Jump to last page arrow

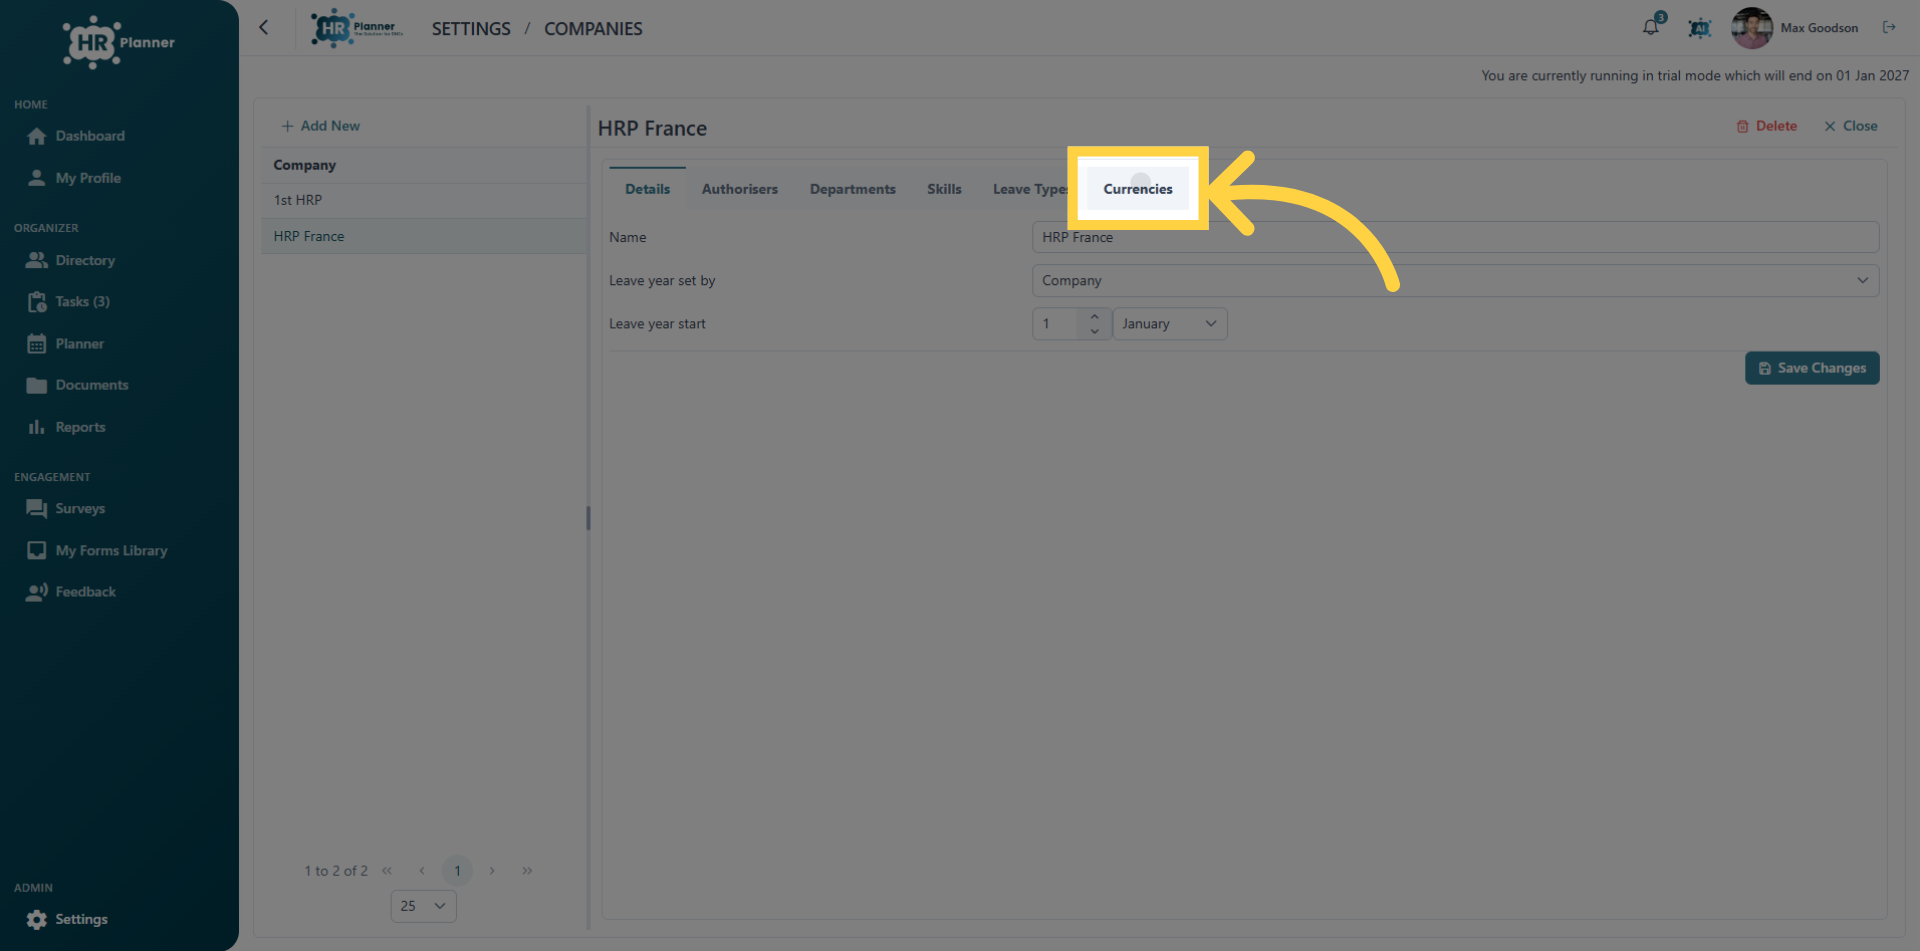click(527, 871)
